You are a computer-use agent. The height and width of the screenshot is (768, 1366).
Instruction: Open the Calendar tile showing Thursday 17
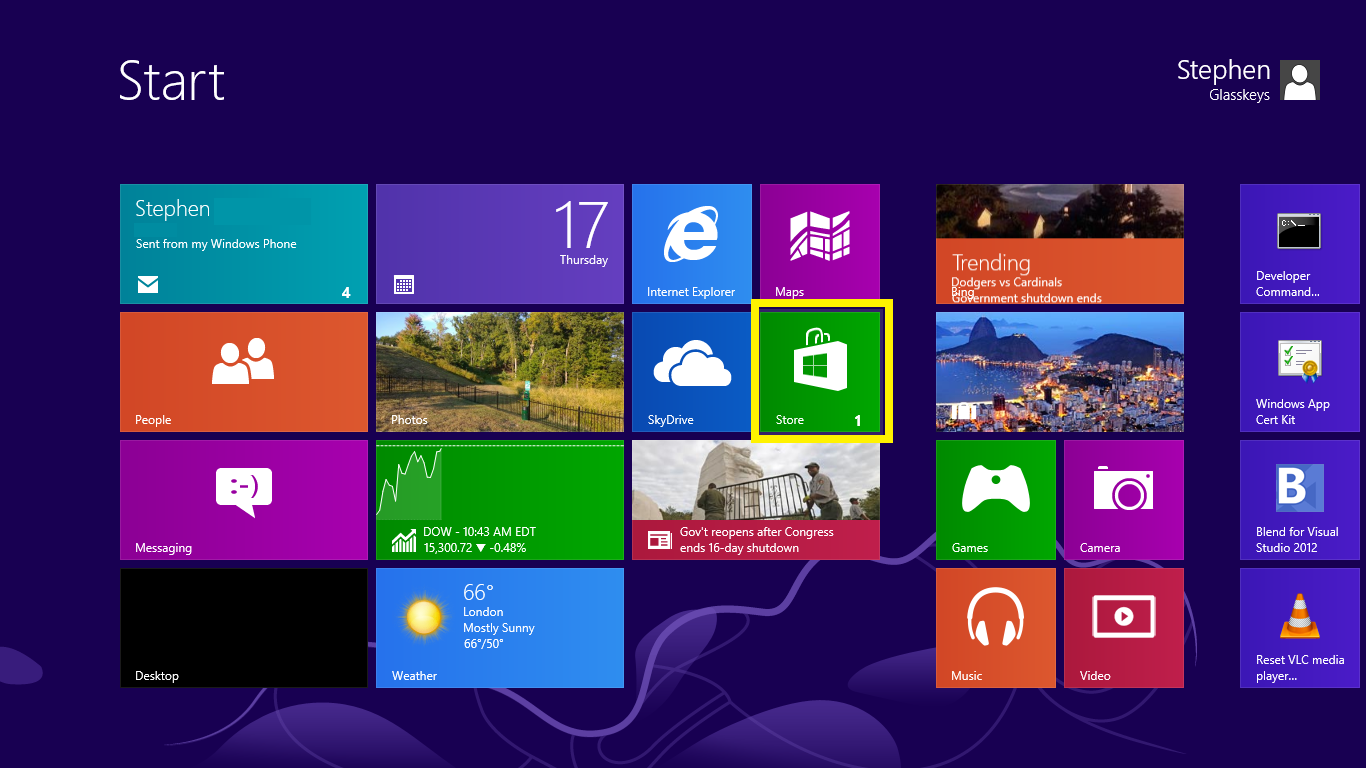point(499,243)
